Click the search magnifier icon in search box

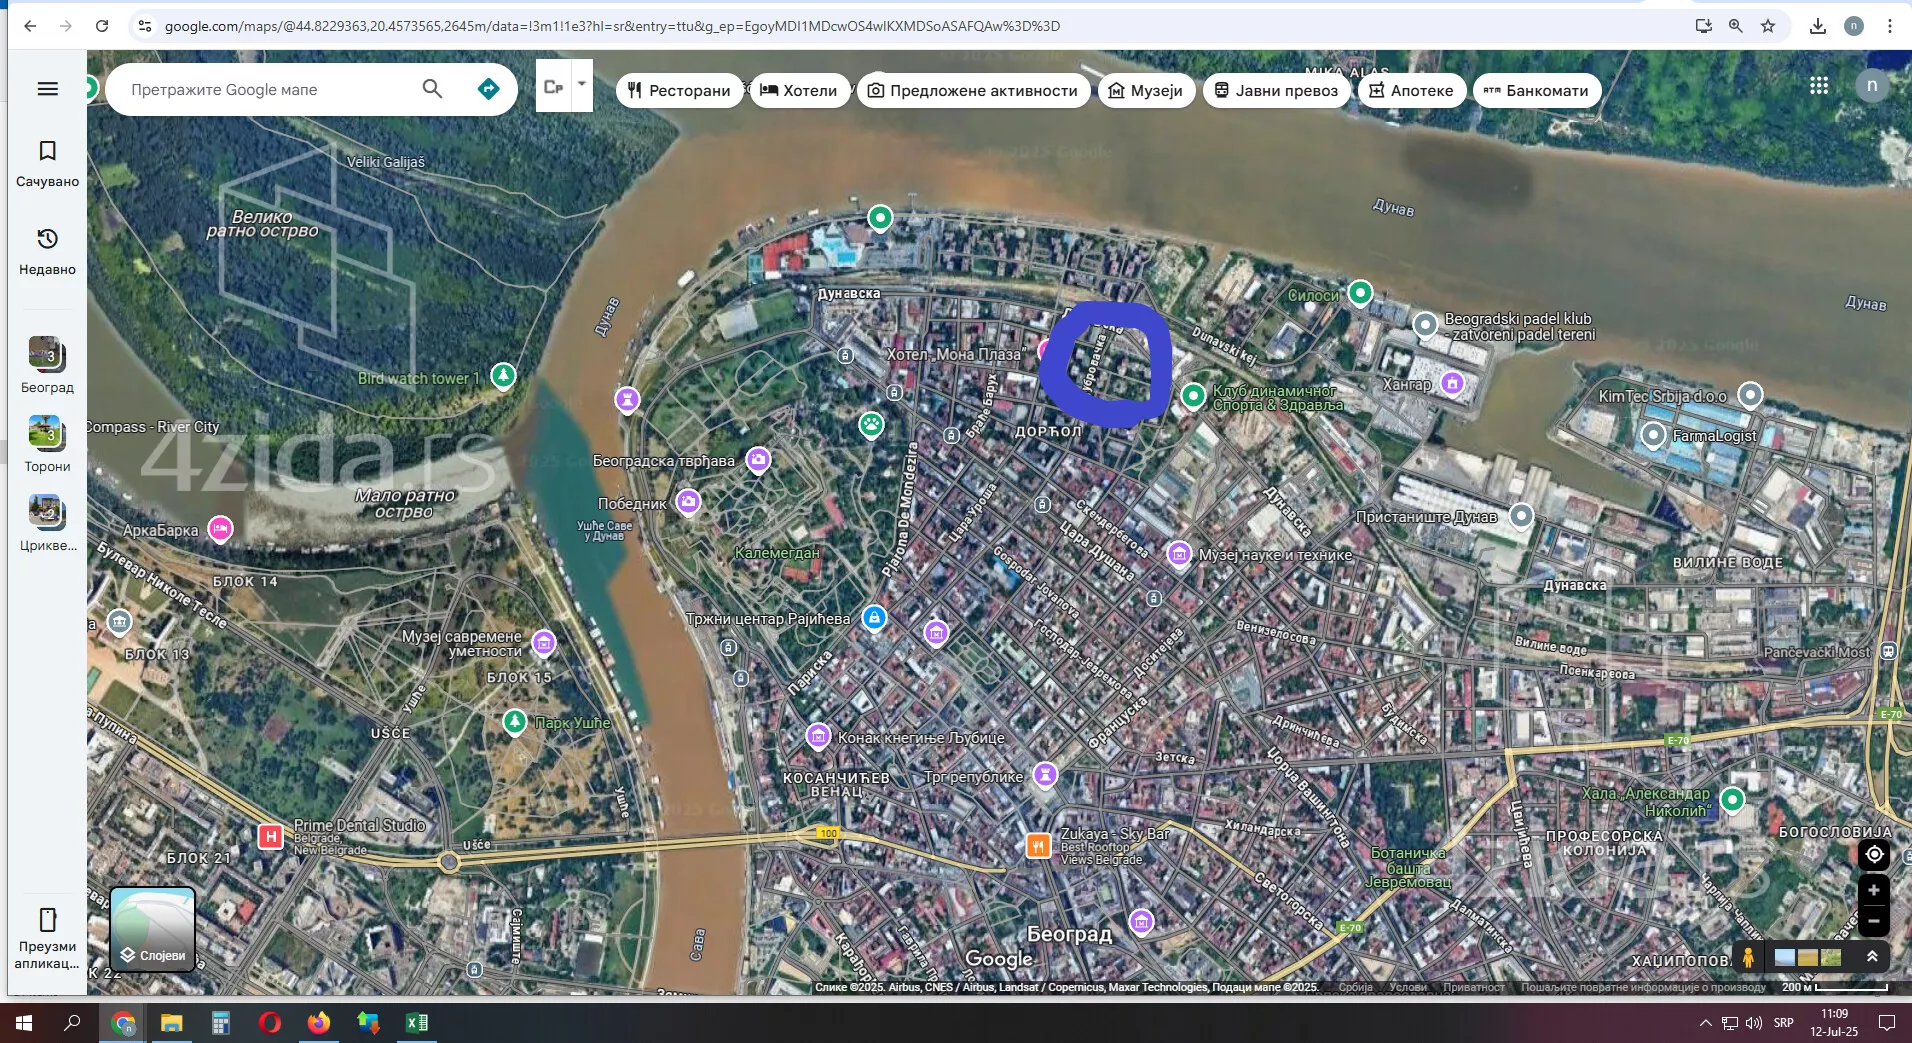(432, 89)
